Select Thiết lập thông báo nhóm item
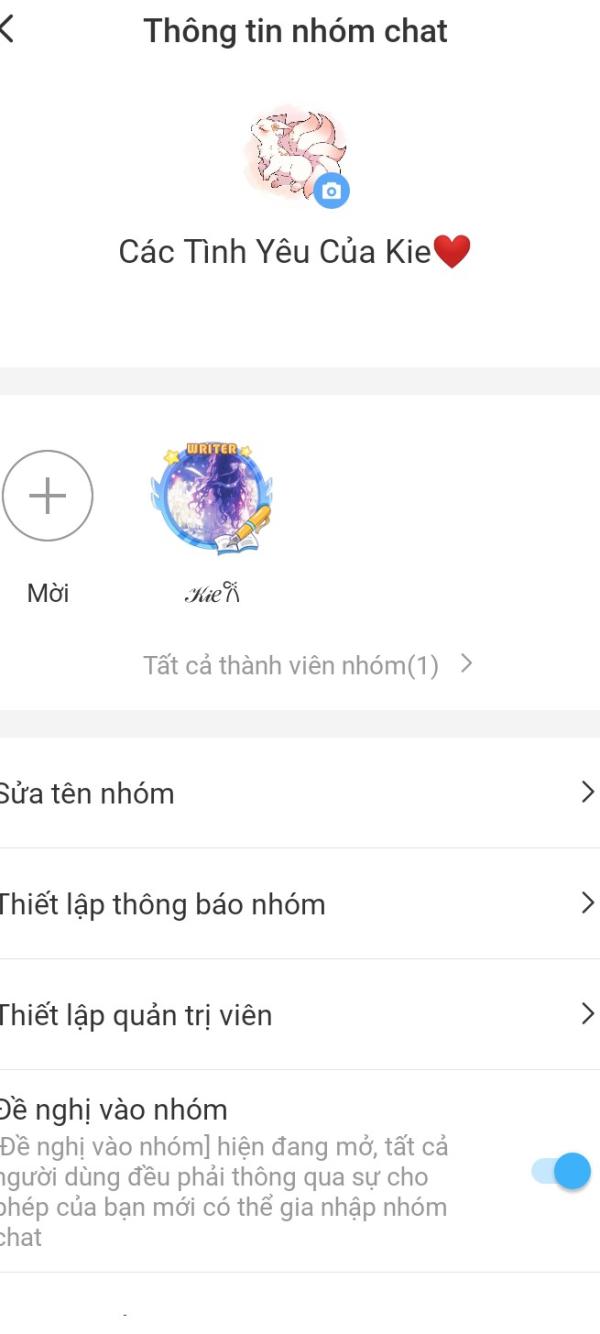 (300, 904)
